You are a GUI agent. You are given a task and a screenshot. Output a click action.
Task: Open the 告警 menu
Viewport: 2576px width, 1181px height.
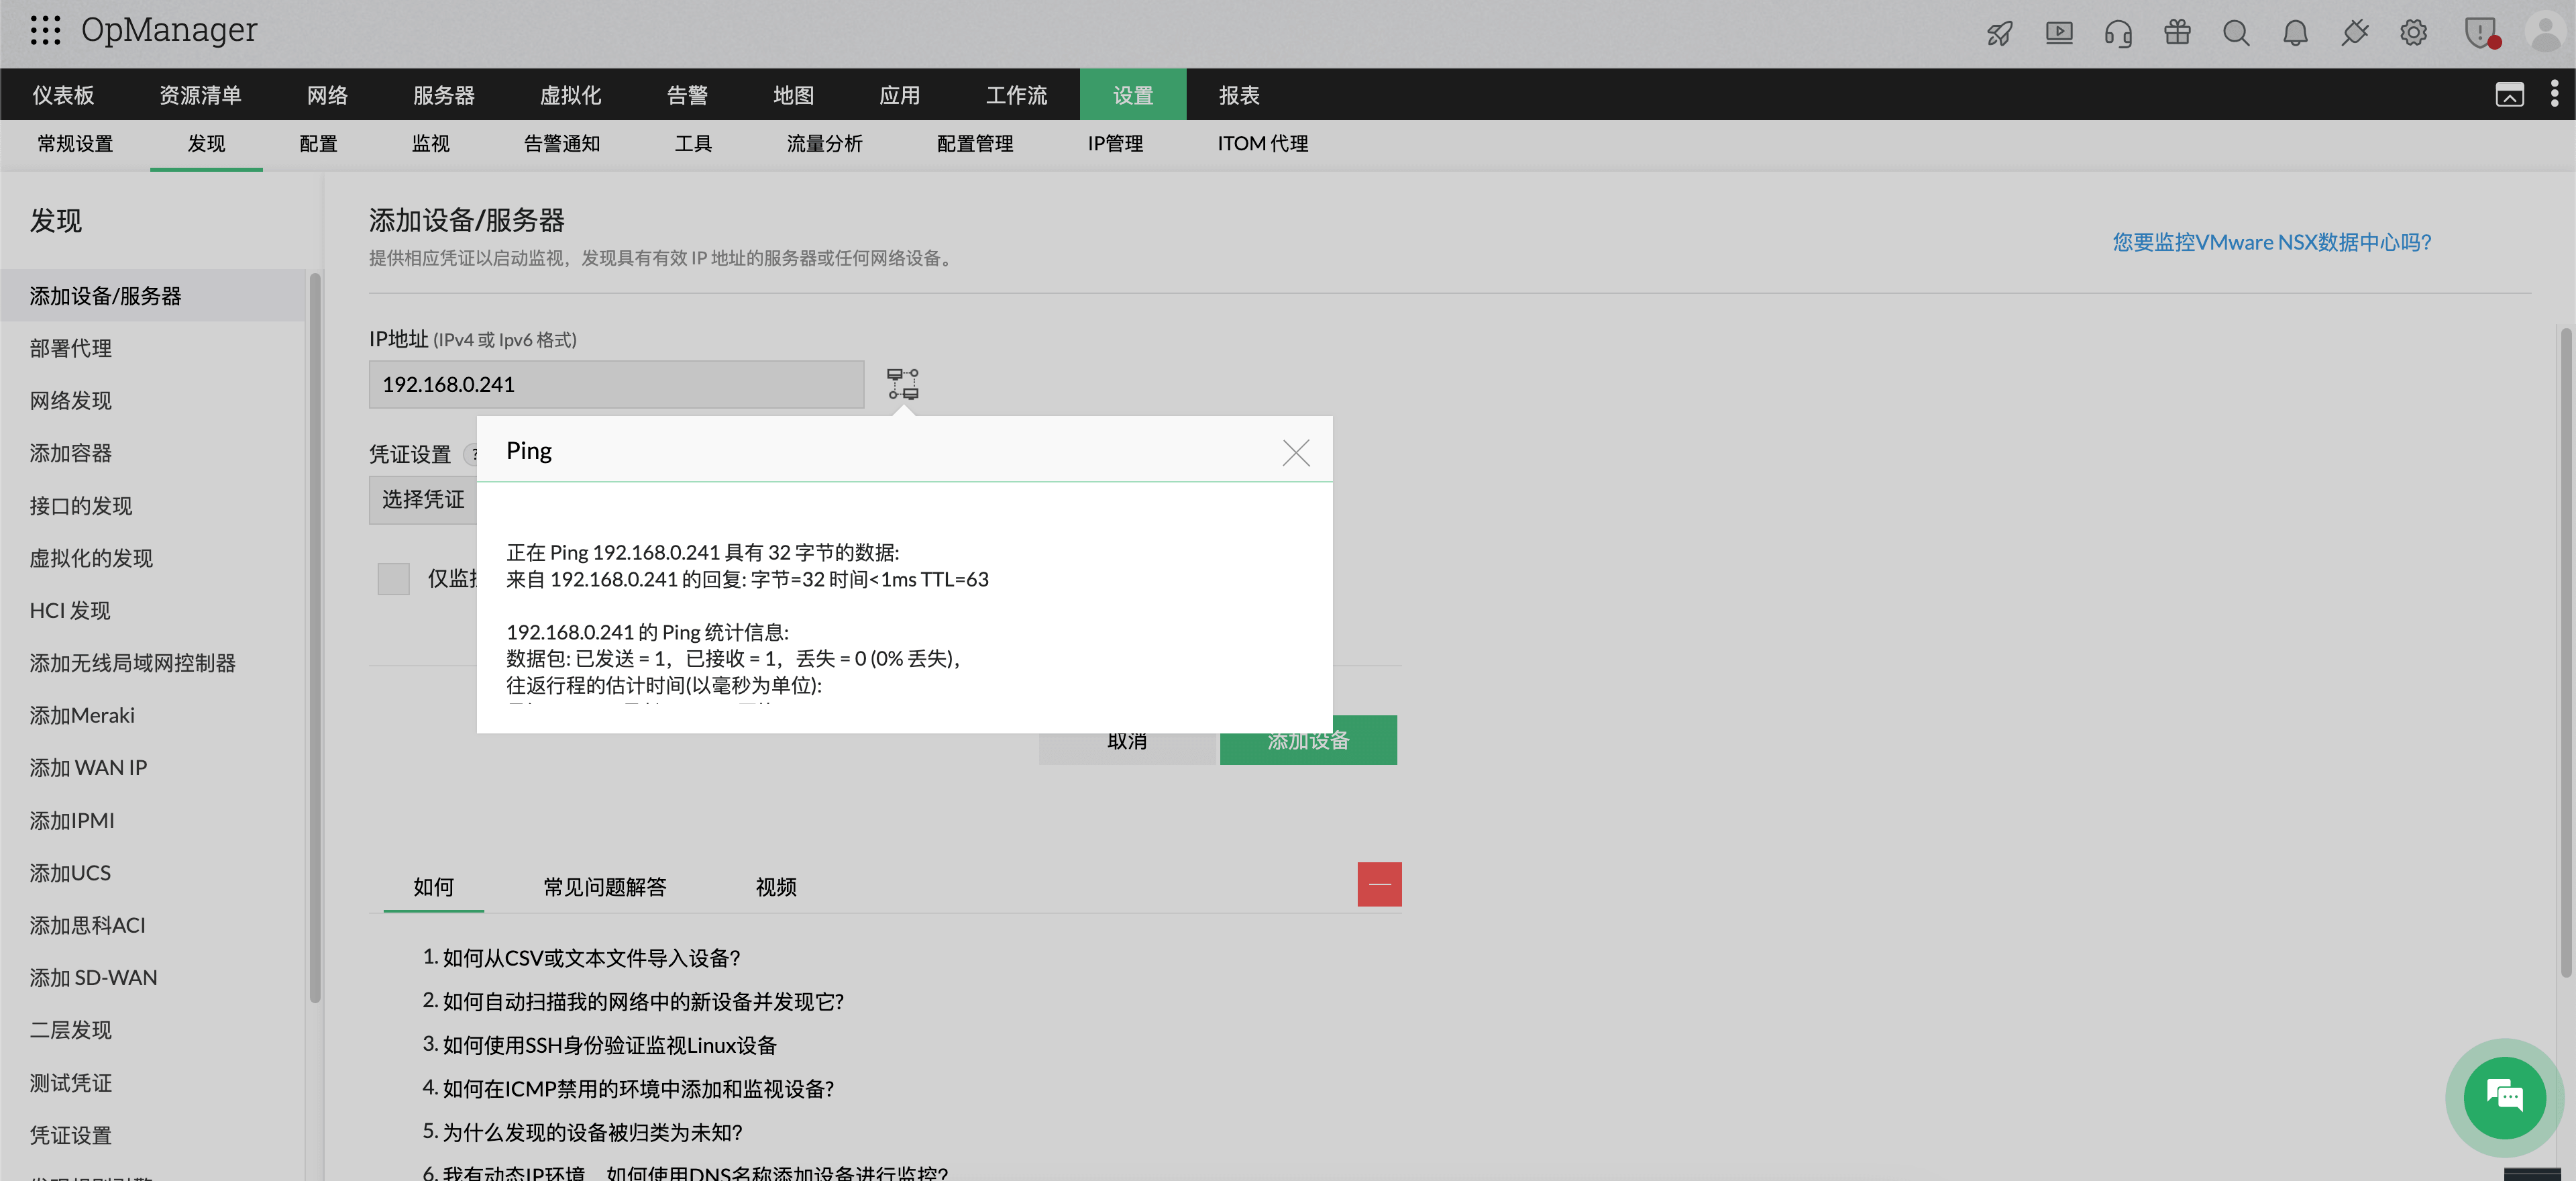pyautogui.click(x=687, y=95)
